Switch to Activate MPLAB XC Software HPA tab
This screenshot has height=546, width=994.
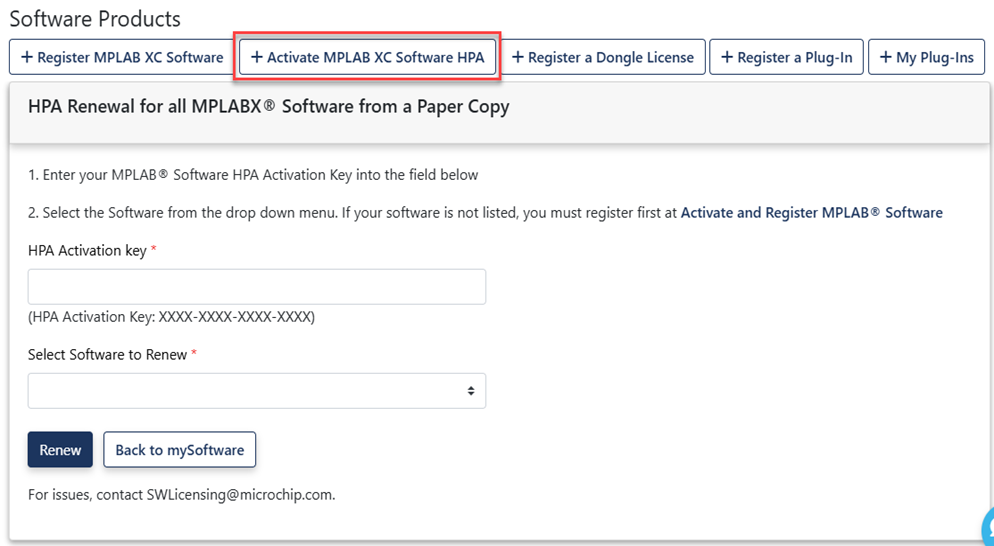[x=367, y=58]
